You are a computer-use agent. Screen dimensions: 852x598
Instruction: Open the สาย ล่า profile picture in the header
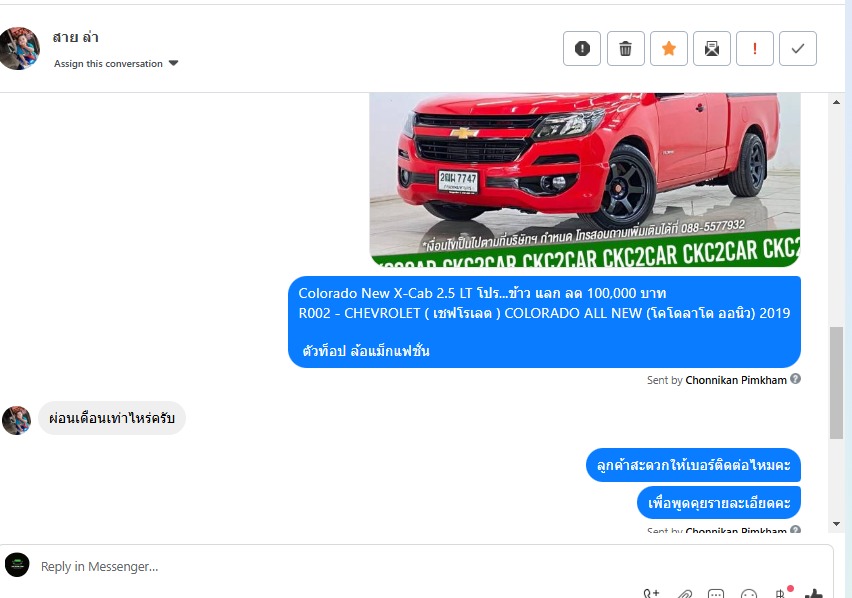[19, 48]
